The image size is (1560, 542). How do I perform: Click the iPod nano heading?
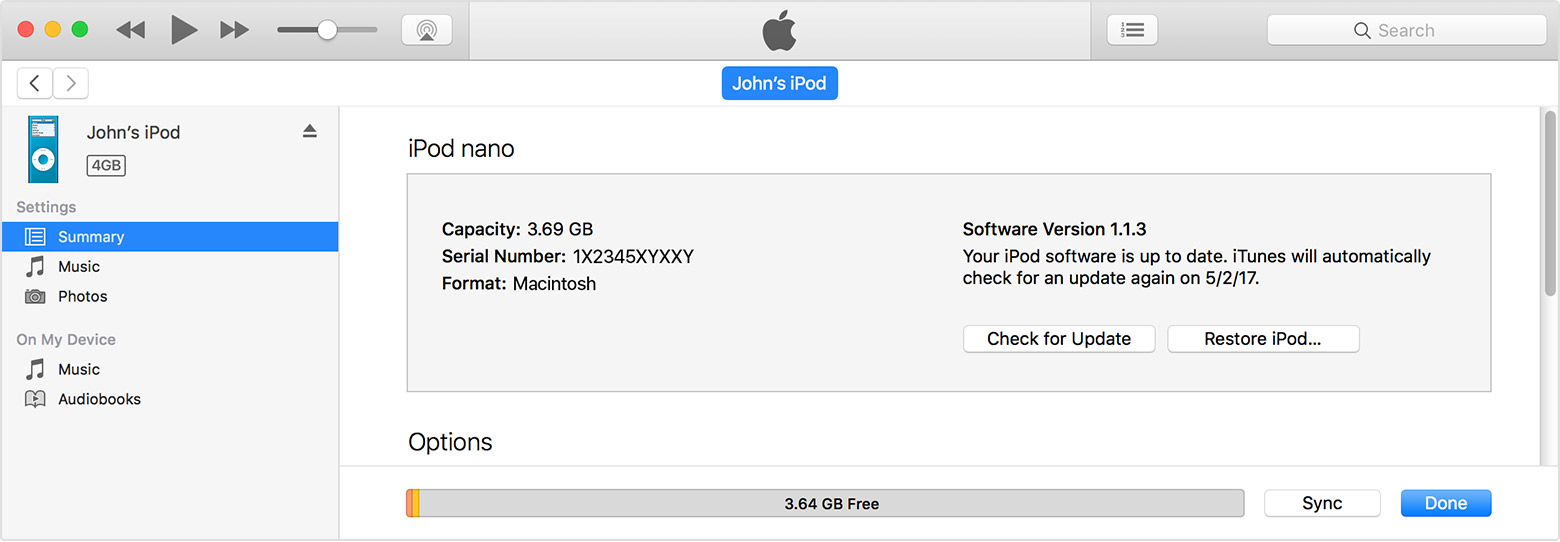461,149
